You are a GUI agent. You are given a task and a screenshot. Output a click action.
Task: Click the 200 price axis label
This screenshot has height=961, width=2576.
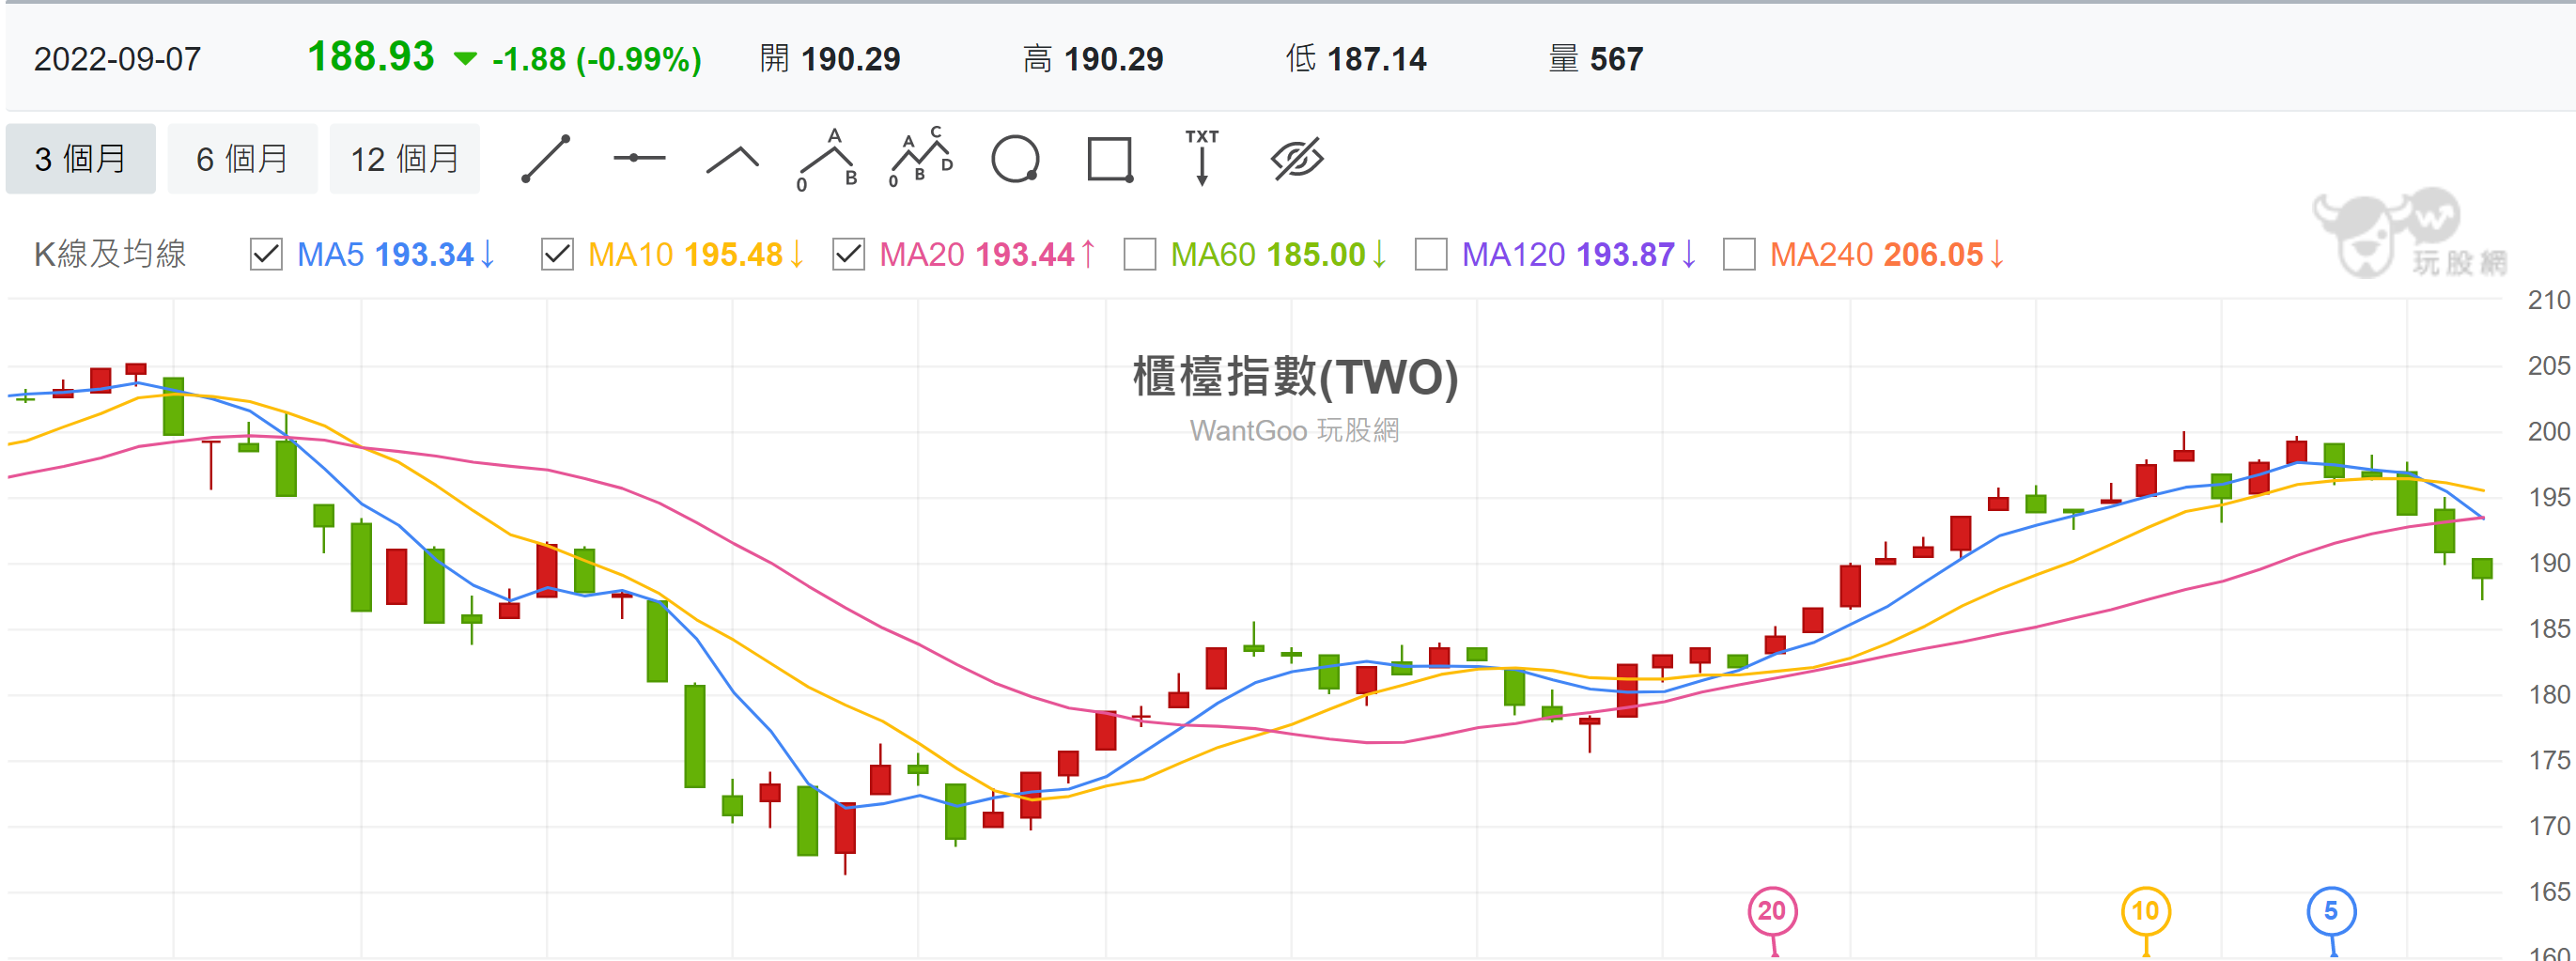coord(2548,431)
